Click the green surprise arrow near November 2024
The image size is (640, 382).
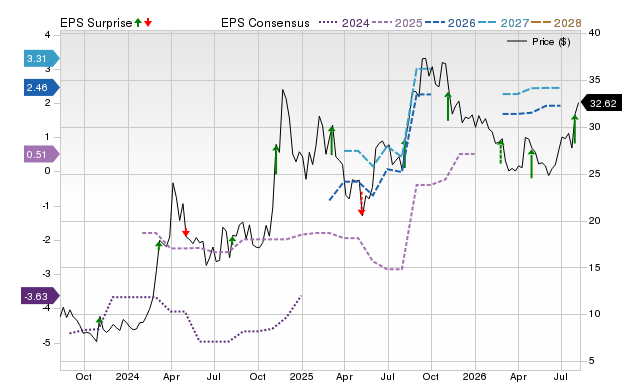[x=276, y=160]
